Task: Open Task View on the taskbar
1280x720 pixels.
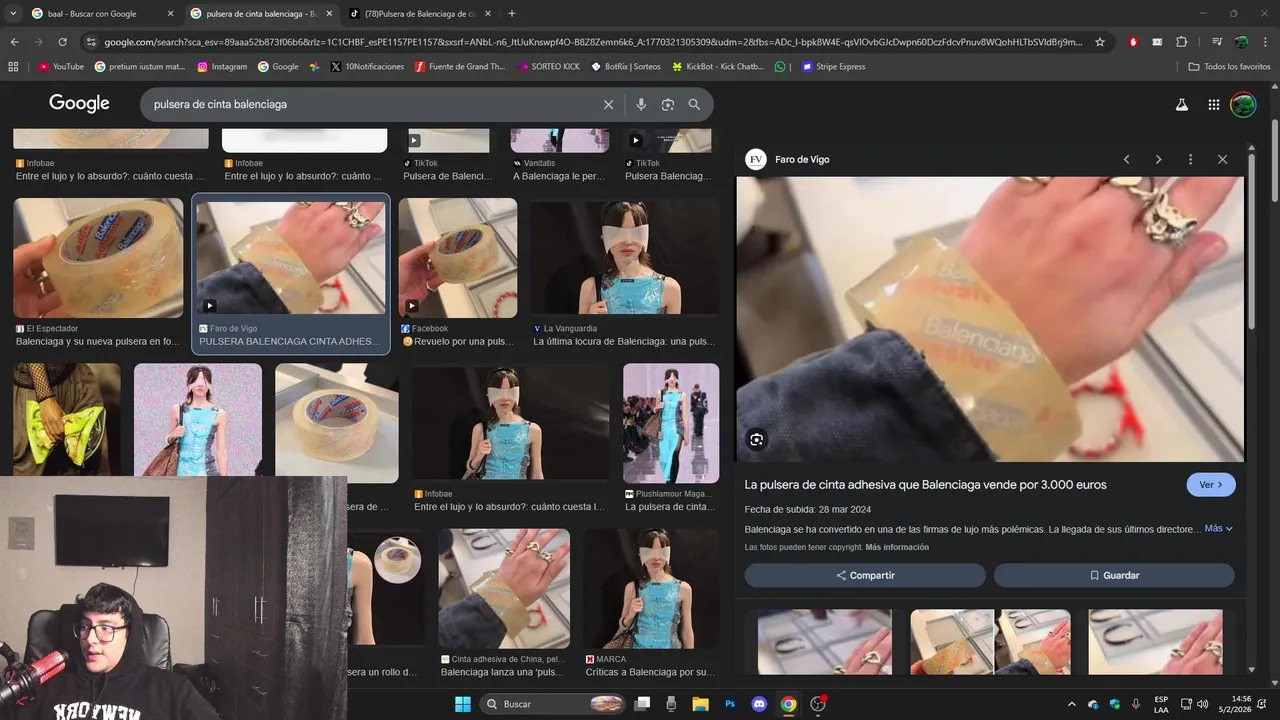Action: pyautogui.click(x=643, y=704)
